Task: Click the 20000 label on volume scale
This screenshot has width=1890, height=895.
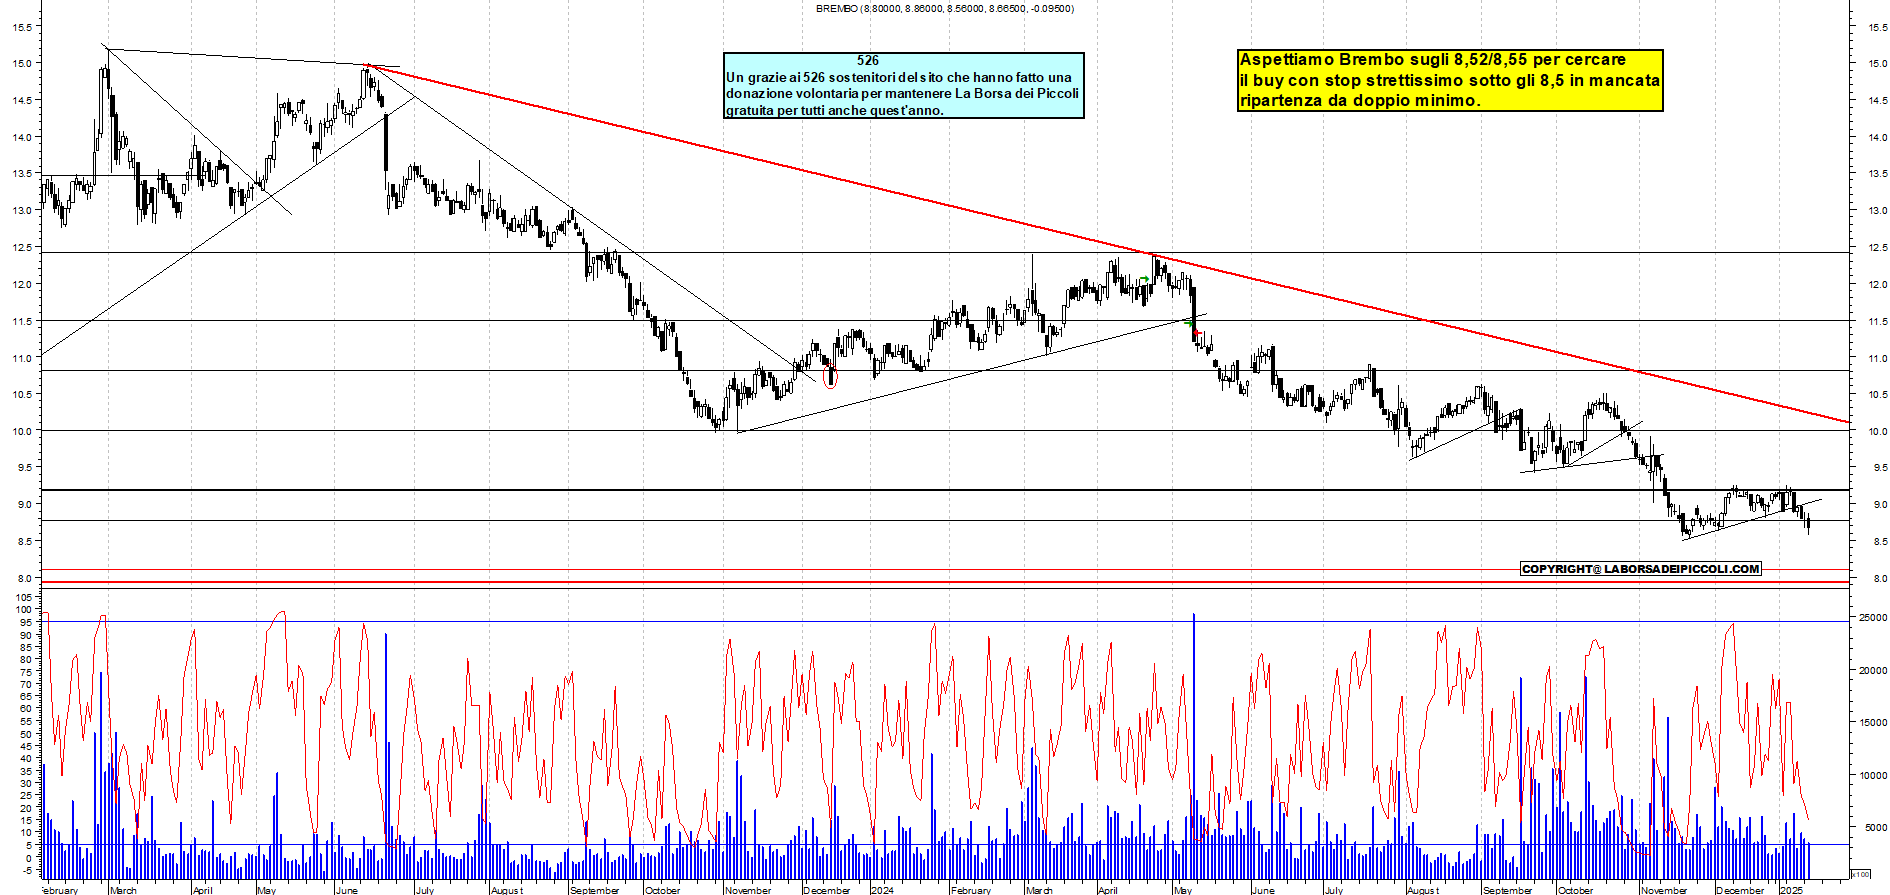Action: point(1873,671)
